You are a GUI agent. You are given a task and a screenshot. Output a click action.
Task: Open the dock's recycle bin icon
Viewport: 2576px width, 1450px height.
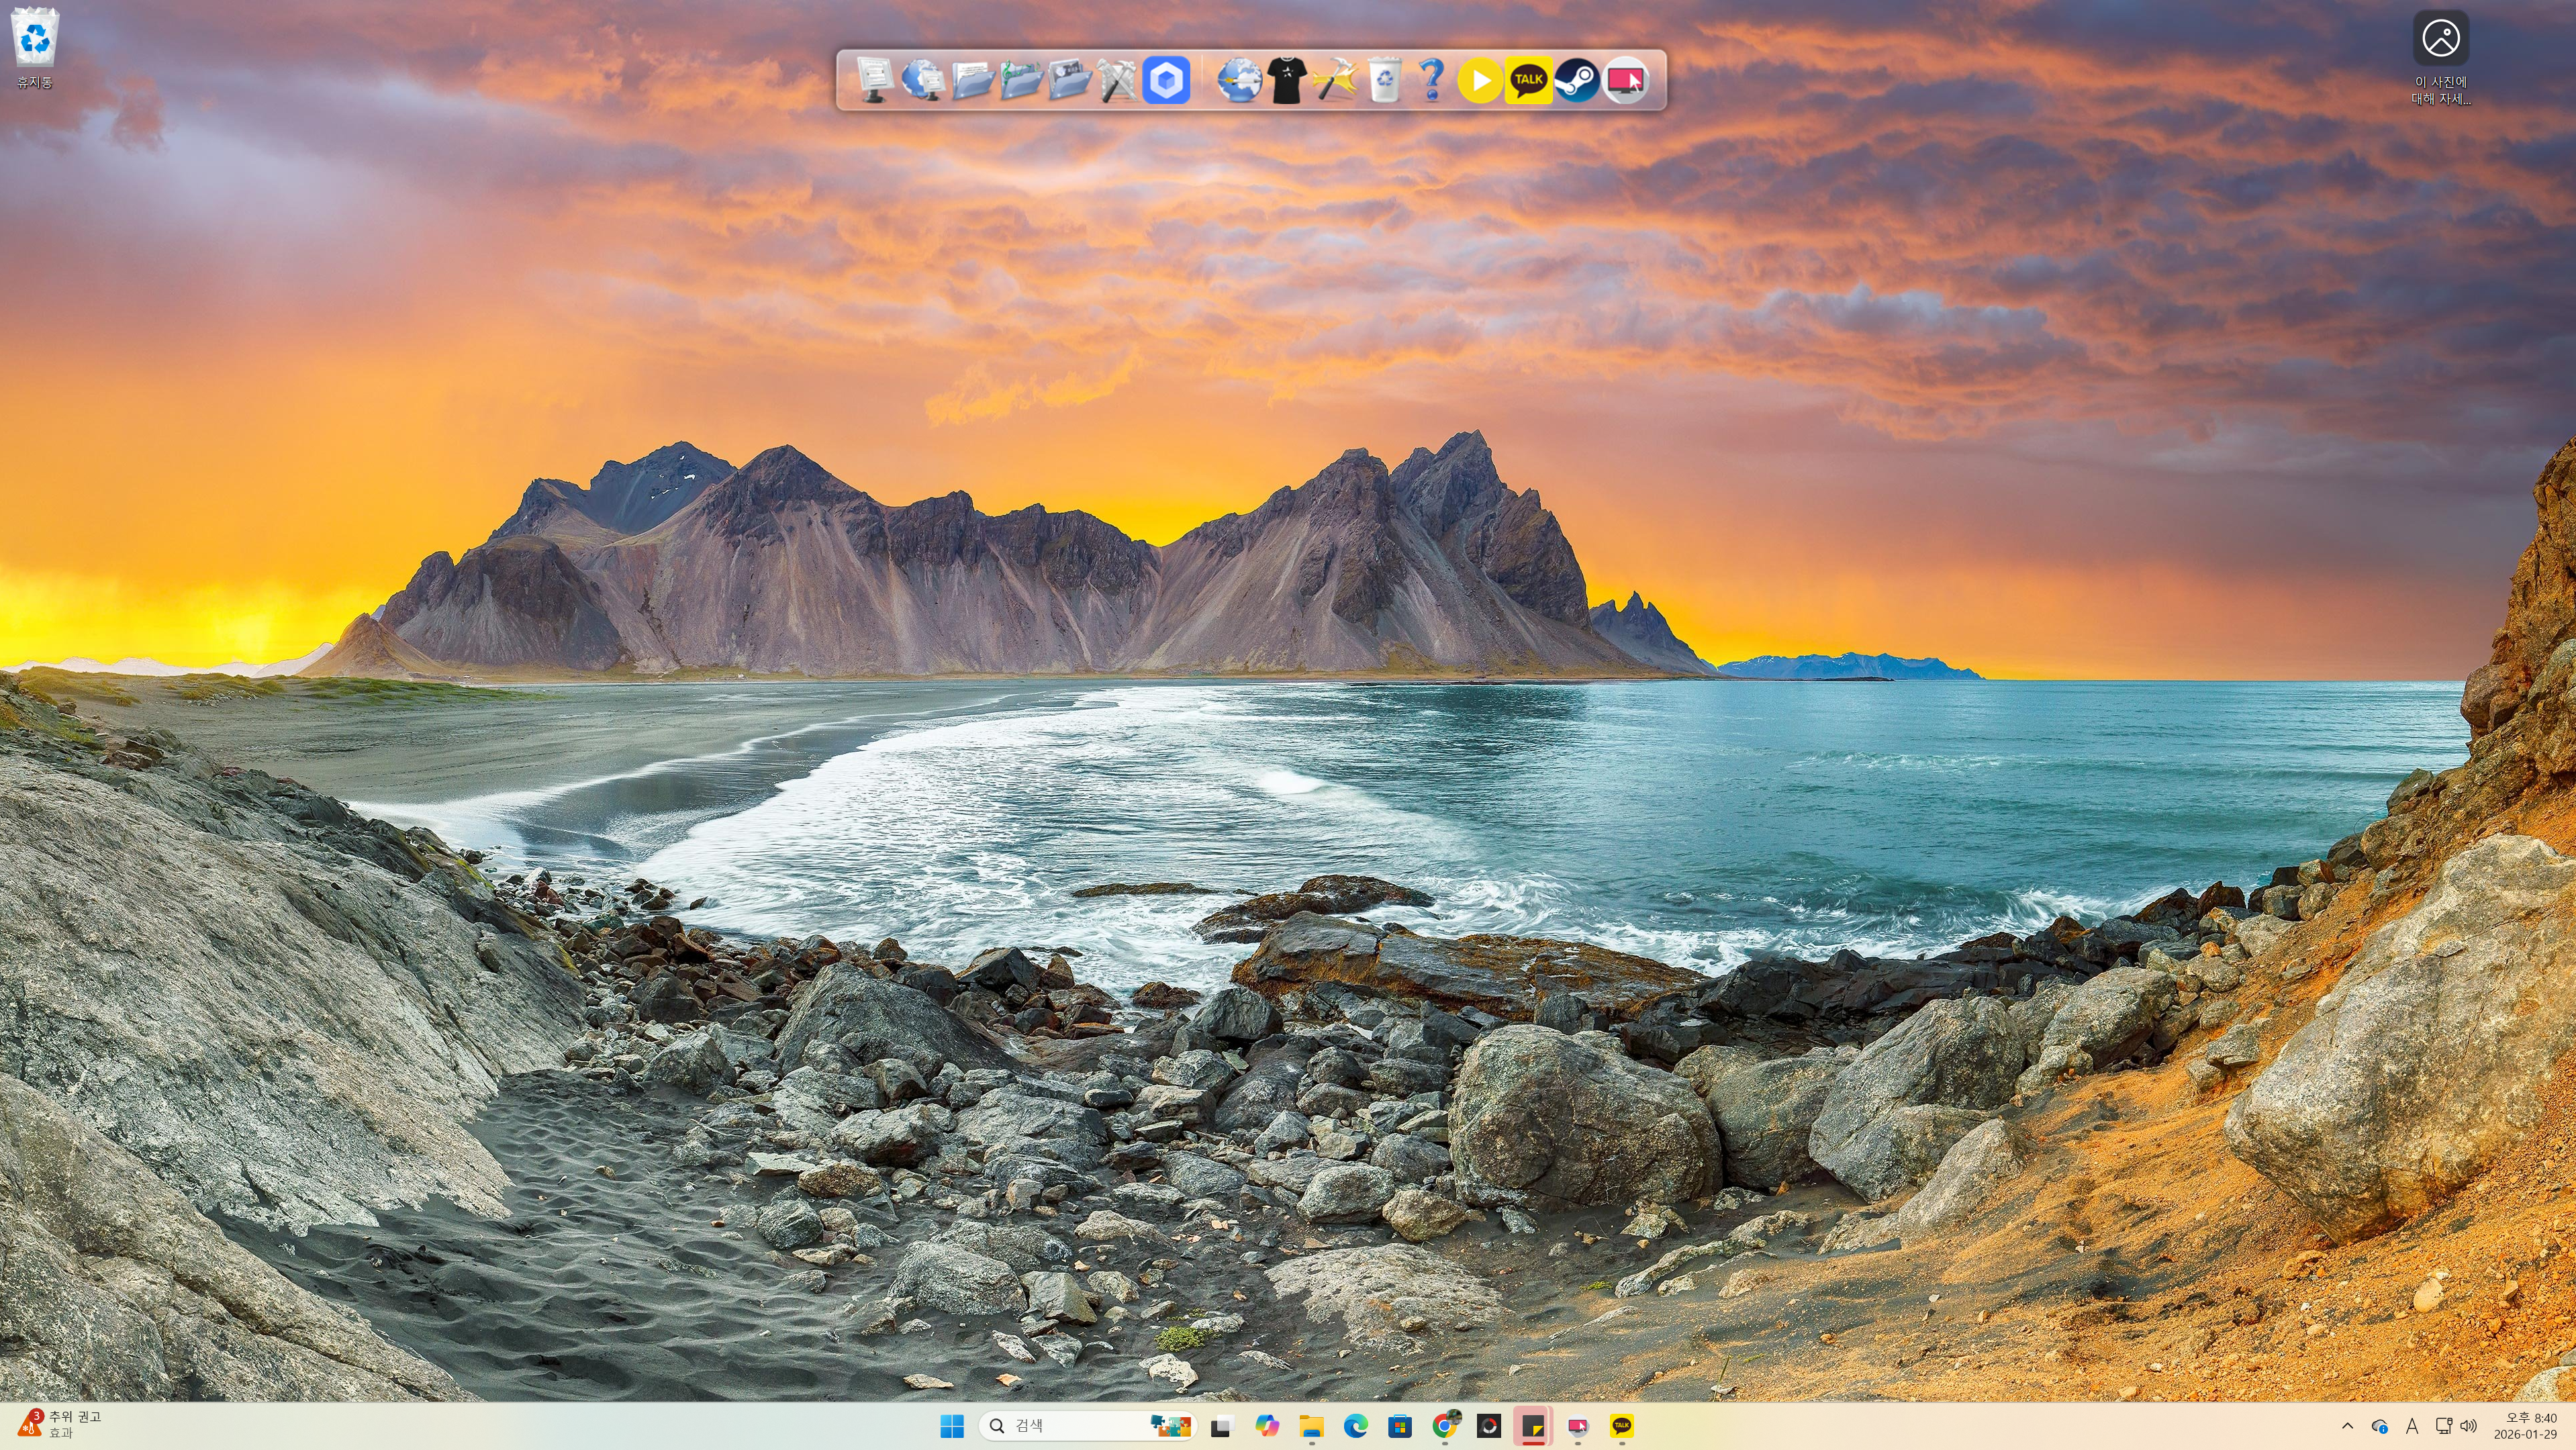pos(1384,80)
